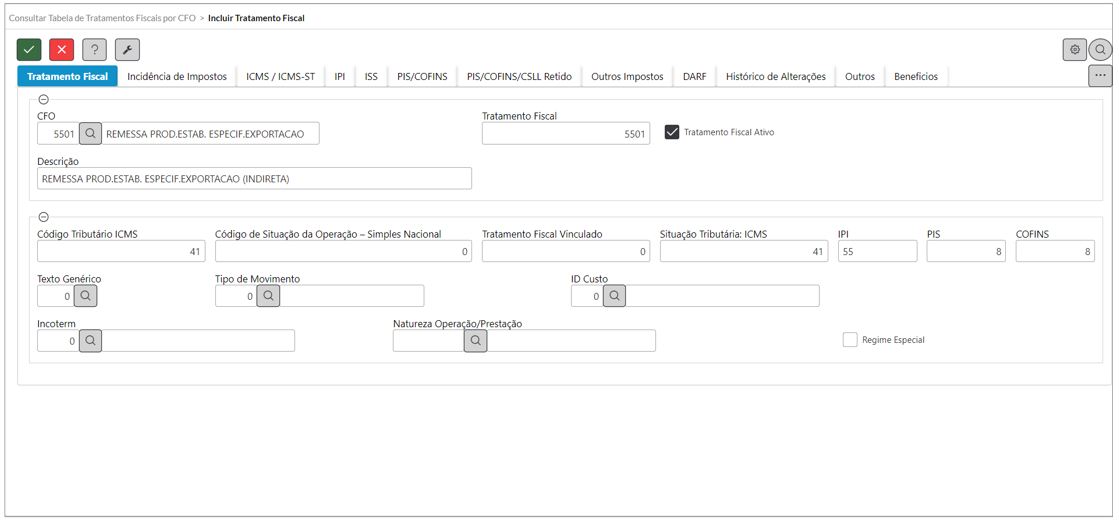Open the more tabs ellipsis button

1100,75
